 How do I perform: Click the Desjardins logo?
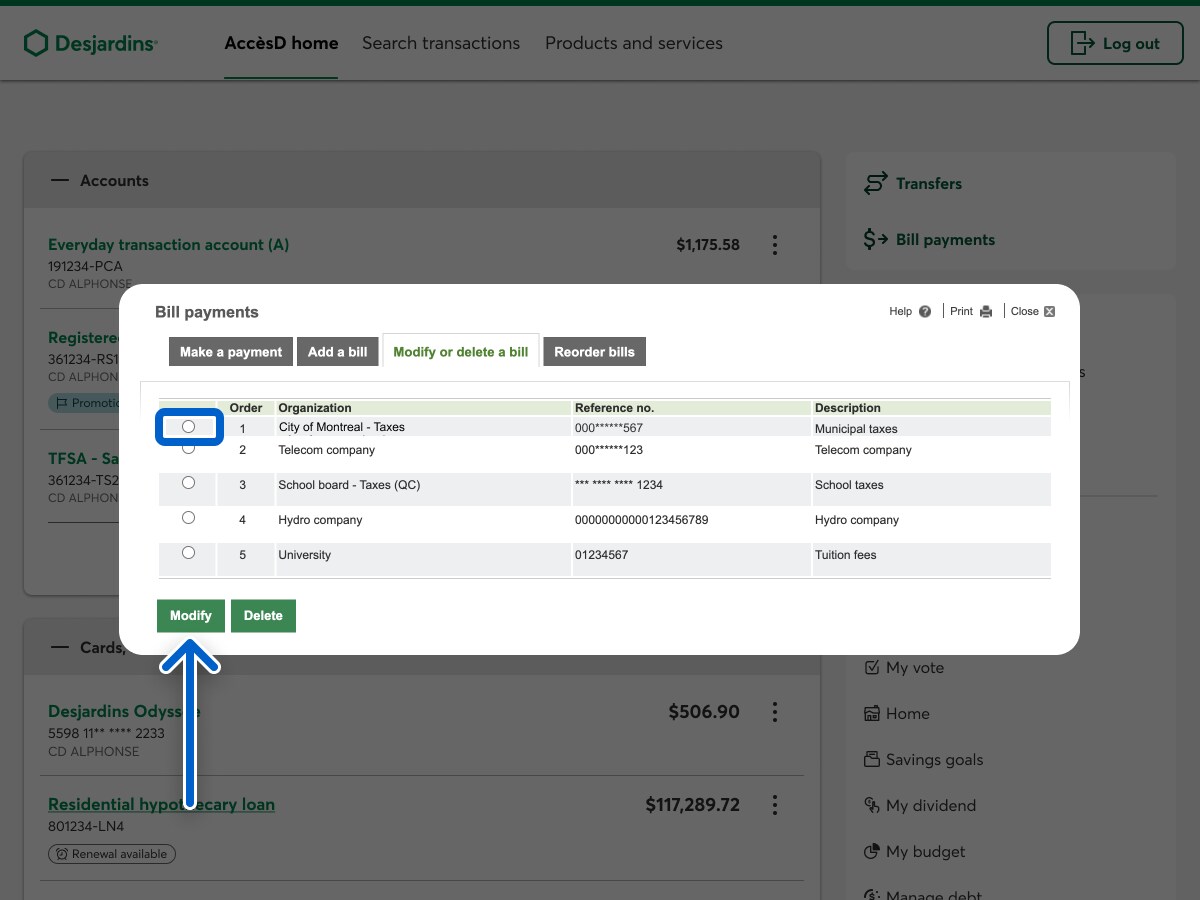(91, 43)
